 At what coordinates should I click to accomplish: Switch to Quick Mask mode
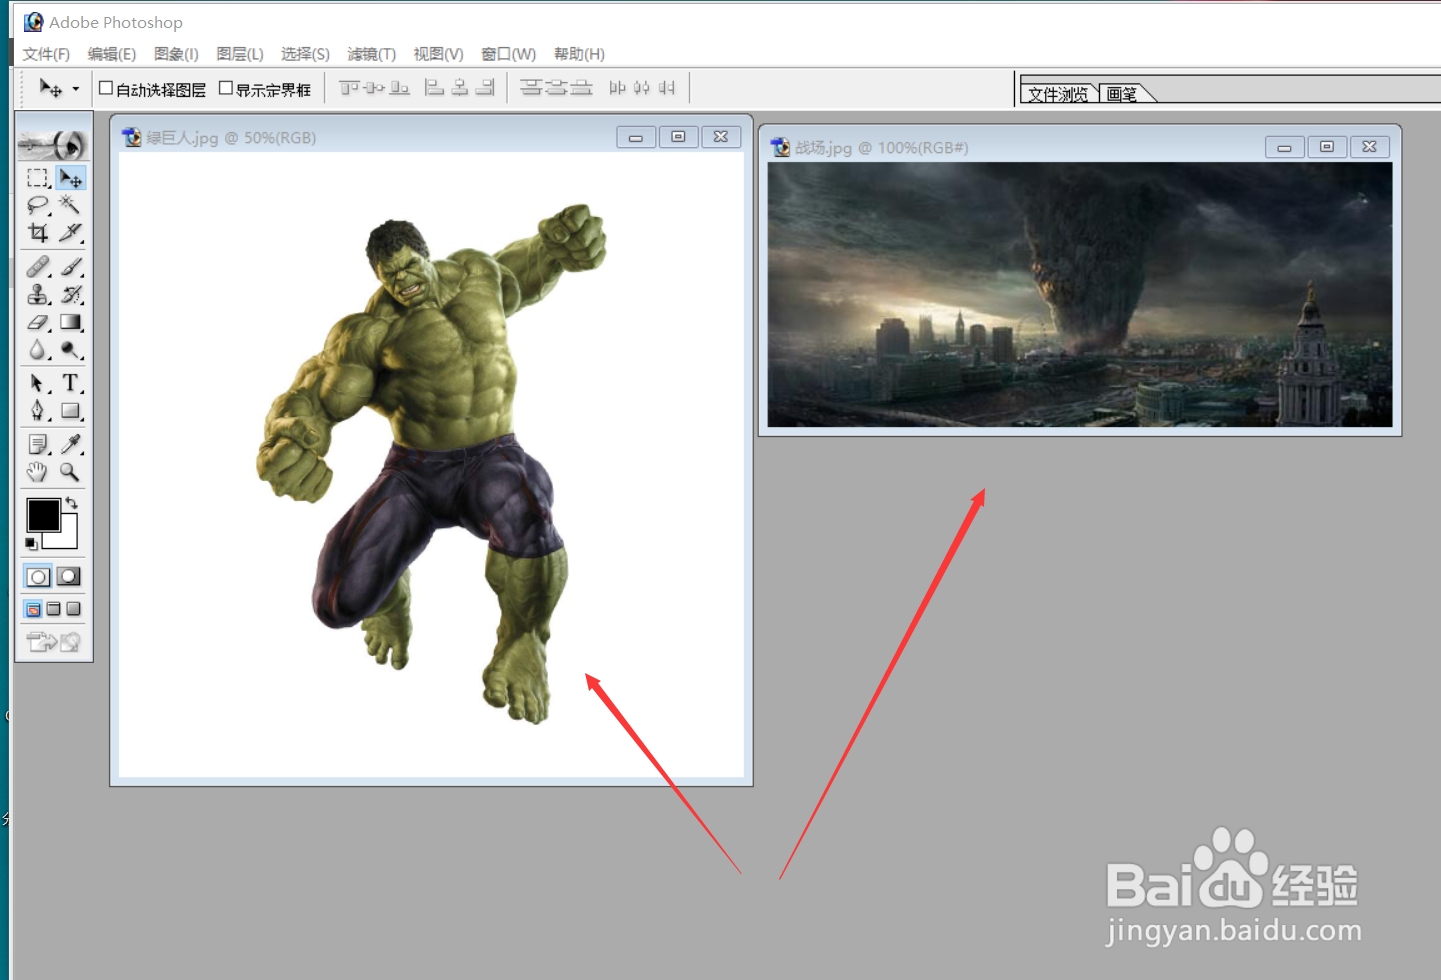(69, 577)
